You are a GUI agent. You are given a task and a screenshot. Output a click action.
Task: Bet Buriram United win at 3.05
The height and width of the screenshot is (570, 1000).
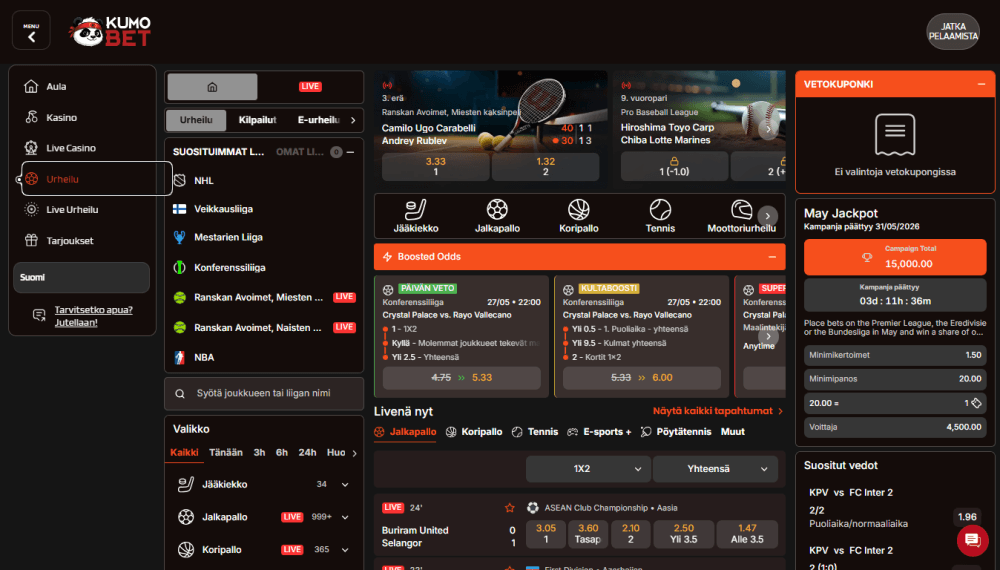546,534
